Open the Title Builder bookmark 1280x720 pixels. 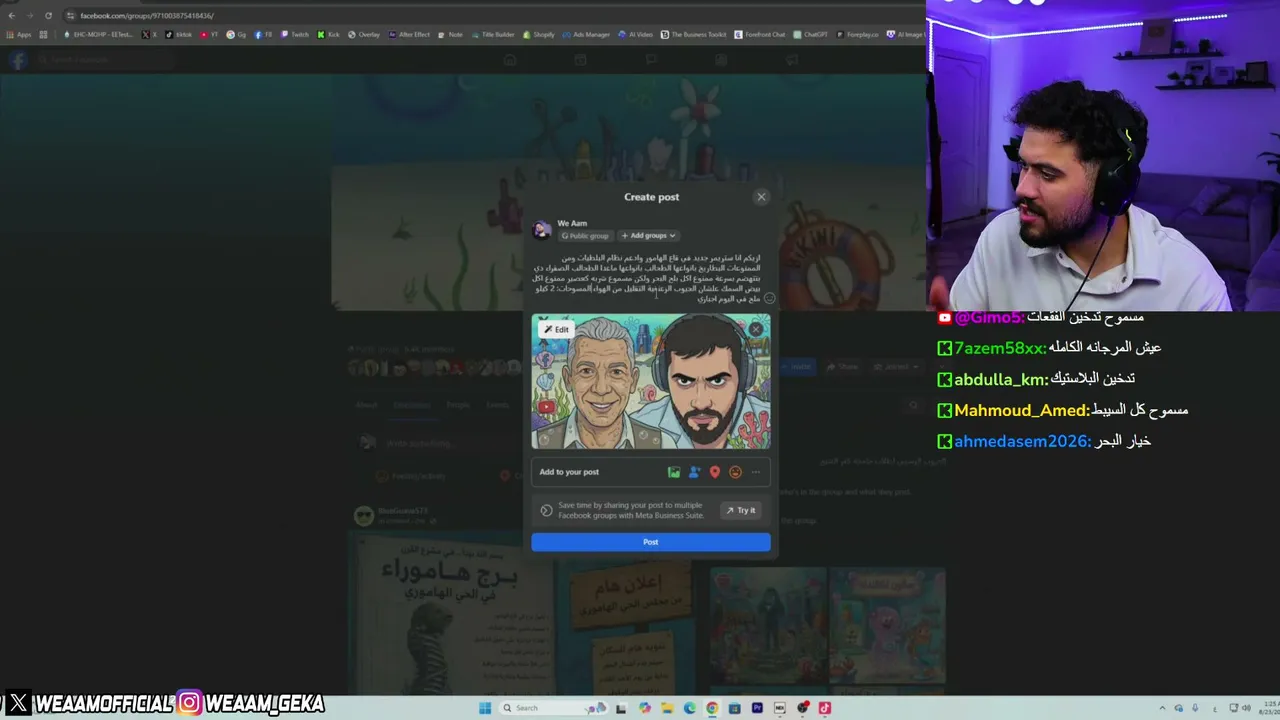493,34
